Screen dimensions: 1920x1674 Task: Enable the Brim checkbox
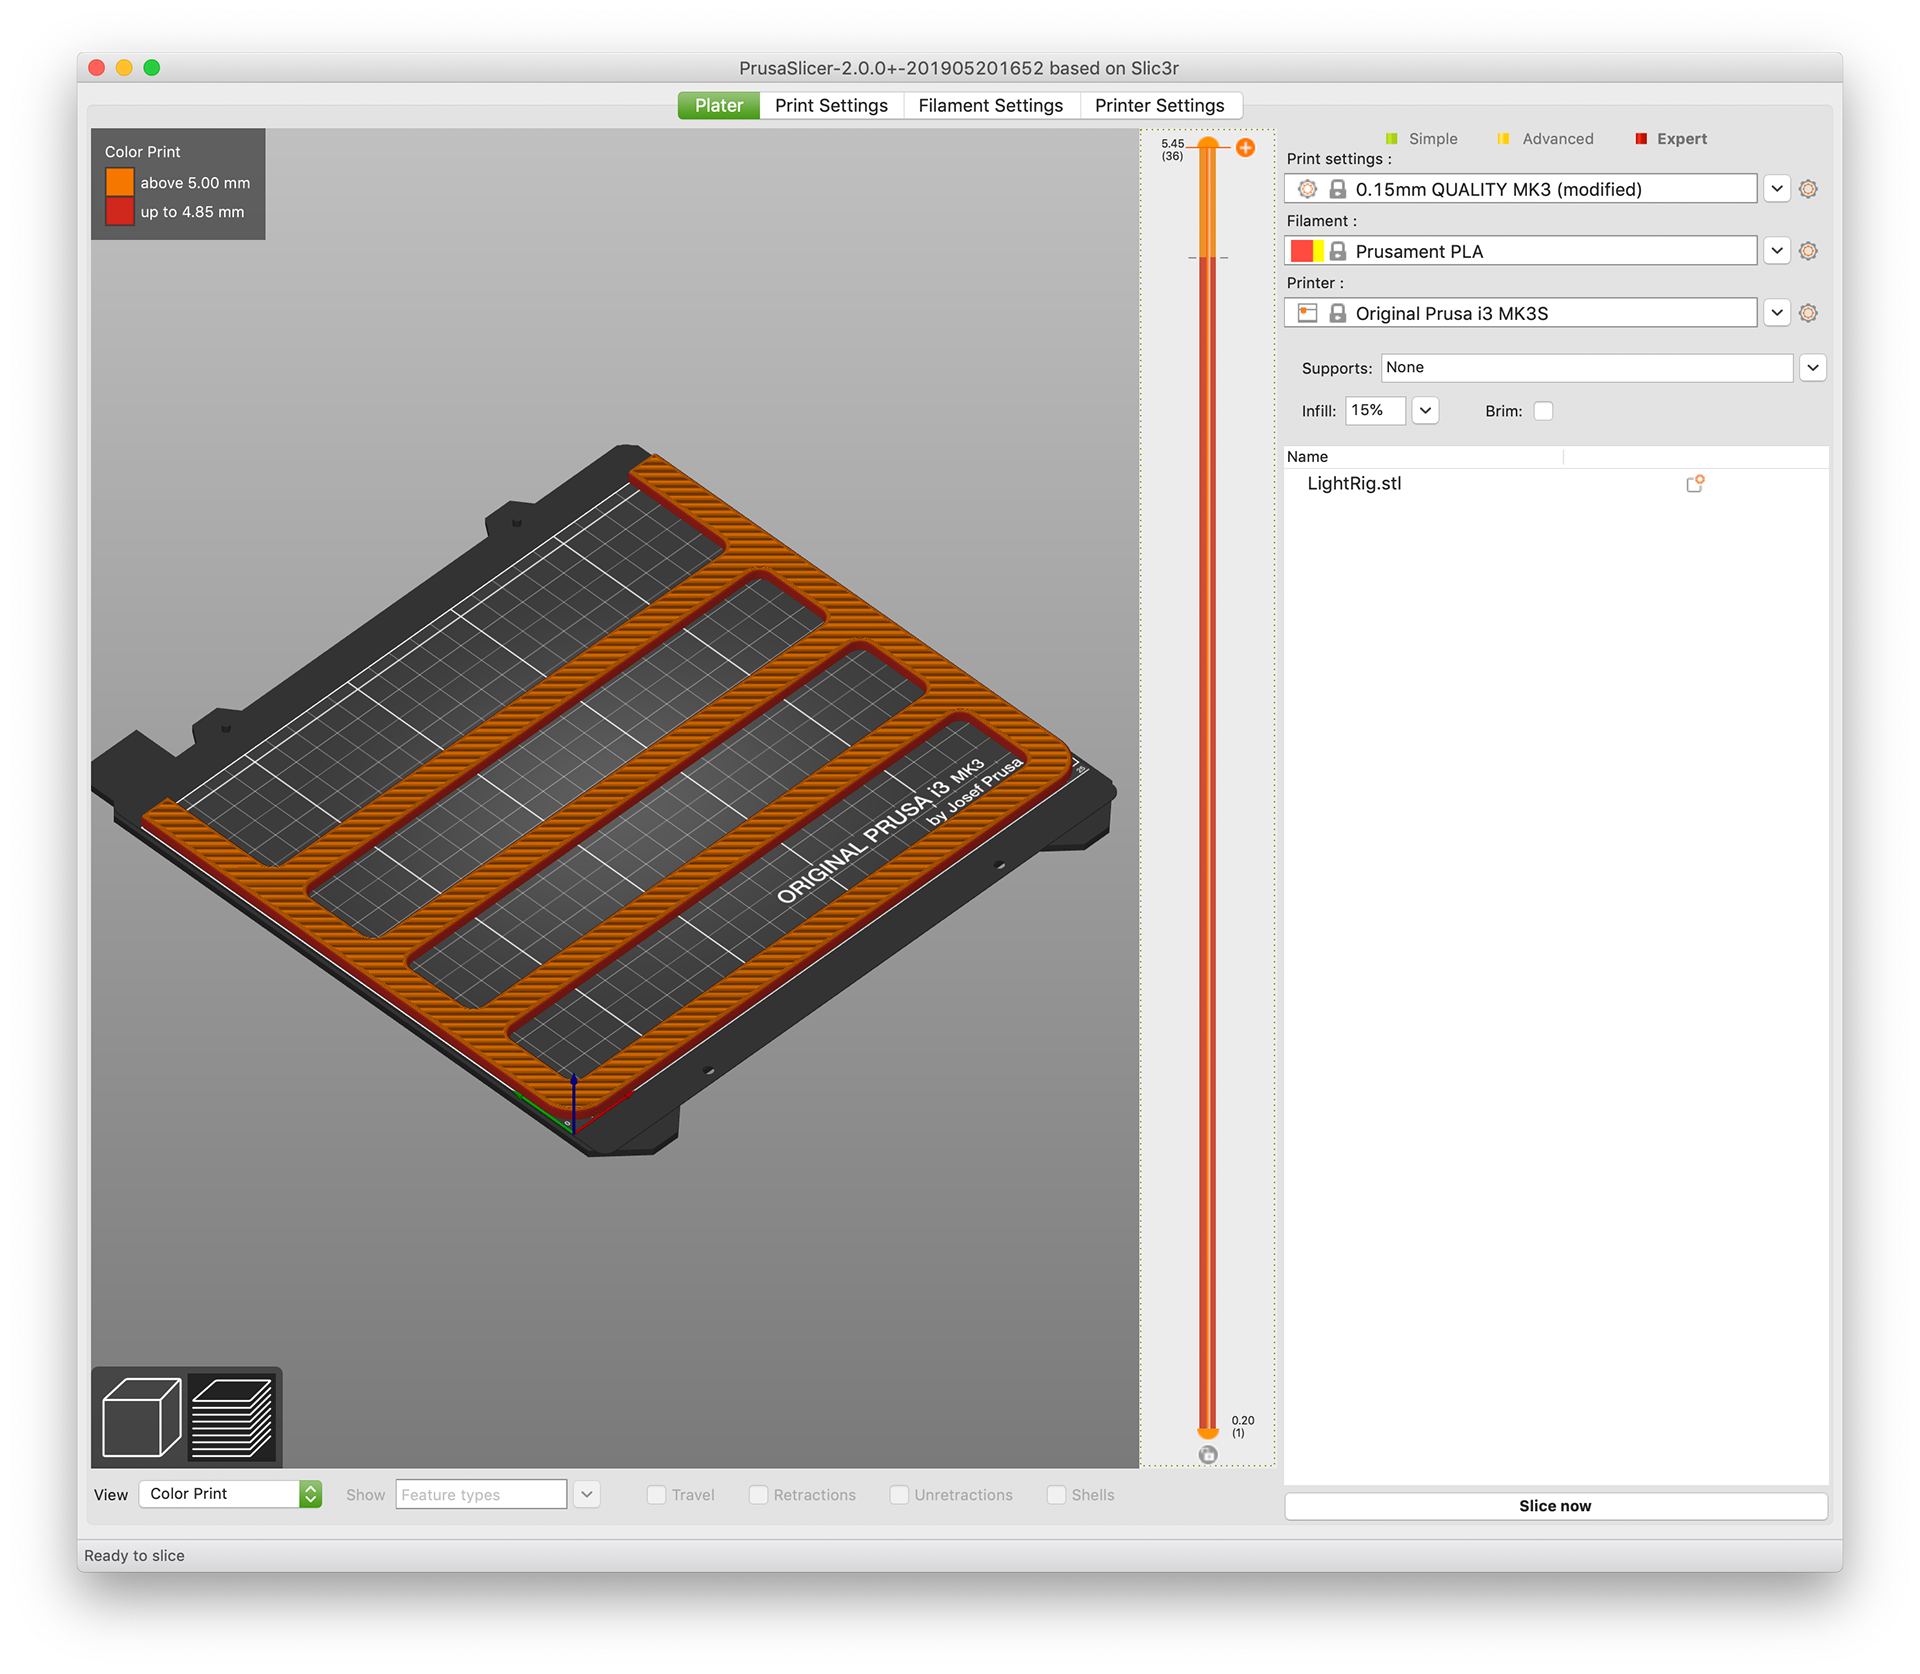(x=1543, y=411)
